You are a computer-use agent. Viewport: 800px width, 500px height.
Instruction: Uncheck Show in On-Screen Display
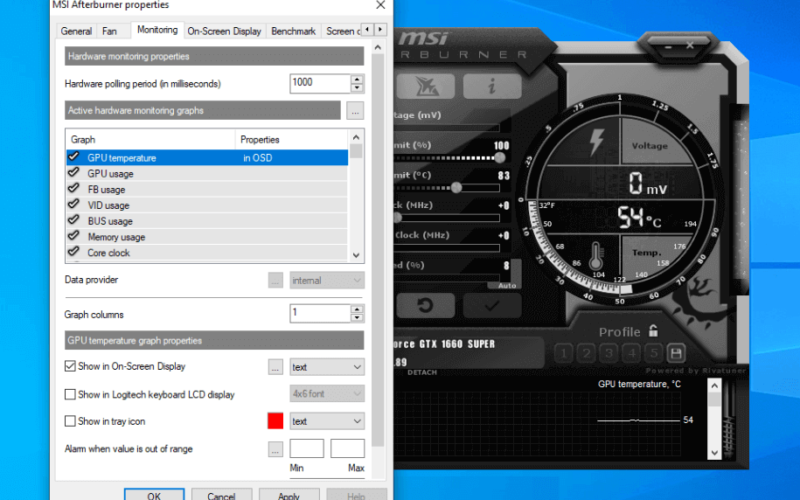click(70, 366)
